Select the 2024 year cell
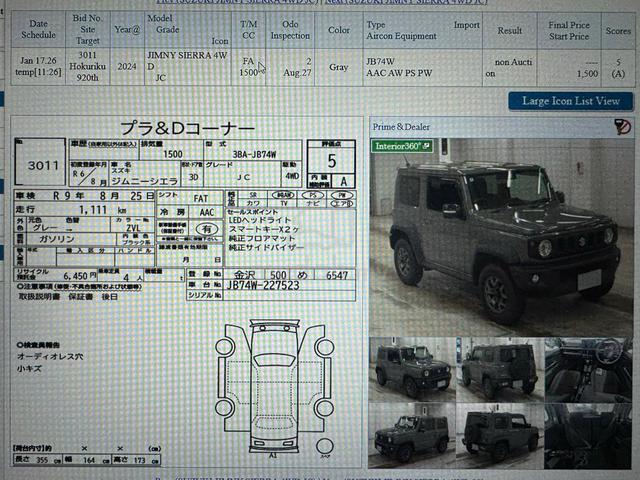 pos(127,67)
